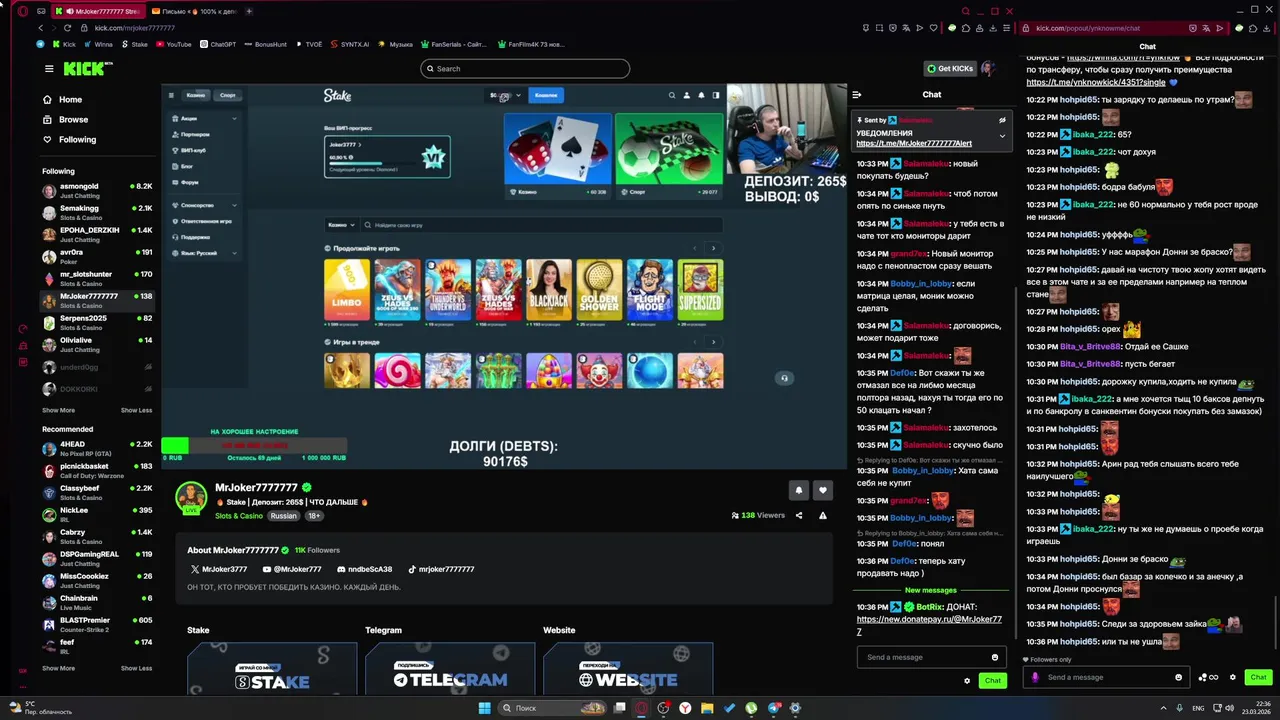Open the Stake panel banner
The height and width of the screenshot is (720, 1280).
click(x=272, y=668)
